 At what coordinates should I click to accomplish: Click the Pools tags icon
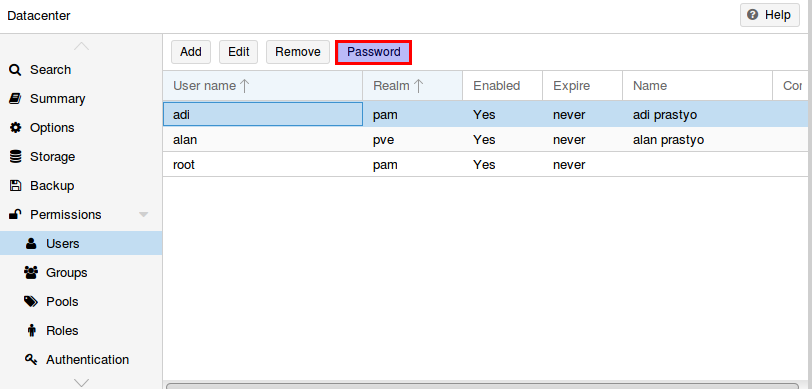tap(32, 301)
